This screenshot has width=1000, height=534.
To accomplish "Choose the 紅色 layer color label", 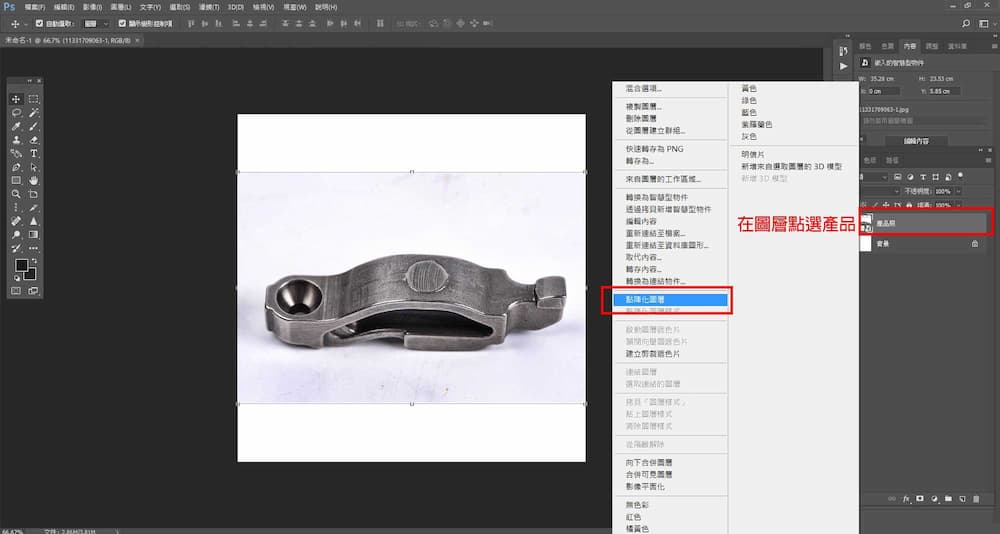I will tap(633, 517).
